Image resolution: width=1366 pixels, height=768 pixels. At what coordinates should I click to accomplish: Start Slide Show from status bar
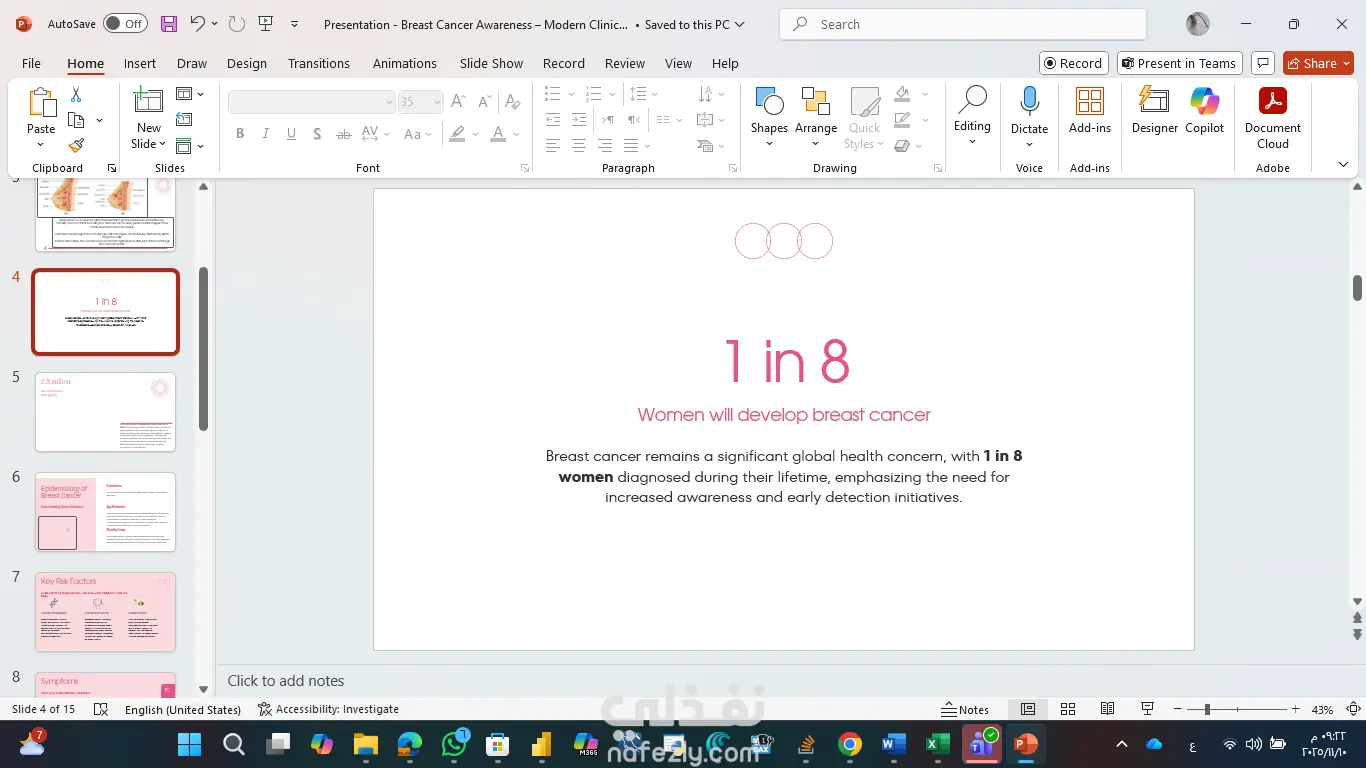1148,709
